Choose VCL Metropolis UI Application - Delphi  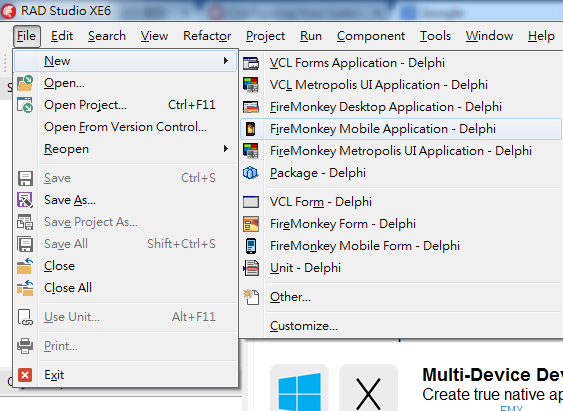[379, 85]
